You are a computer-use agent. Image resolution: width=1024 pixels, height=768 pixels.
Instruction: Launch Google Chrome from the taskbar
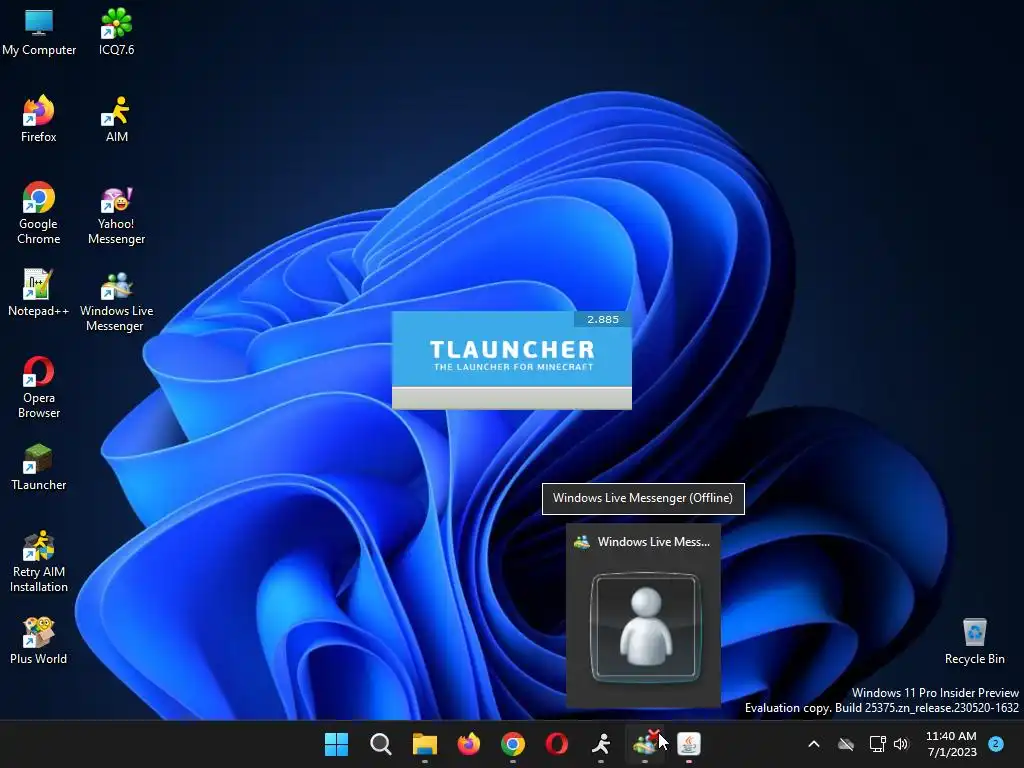click(x=513, y=744)
